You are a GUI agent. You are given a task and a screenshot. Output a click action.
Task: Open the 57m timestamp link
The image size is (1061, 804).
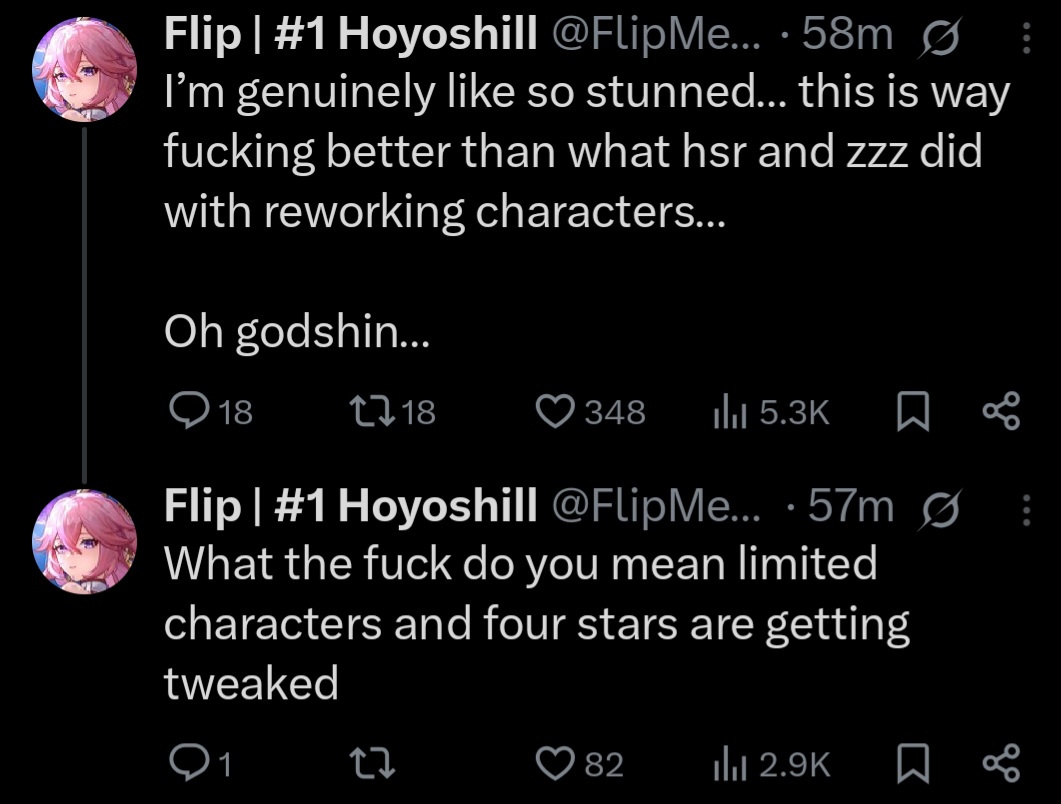pyautogui.click(x=851, y=506)
